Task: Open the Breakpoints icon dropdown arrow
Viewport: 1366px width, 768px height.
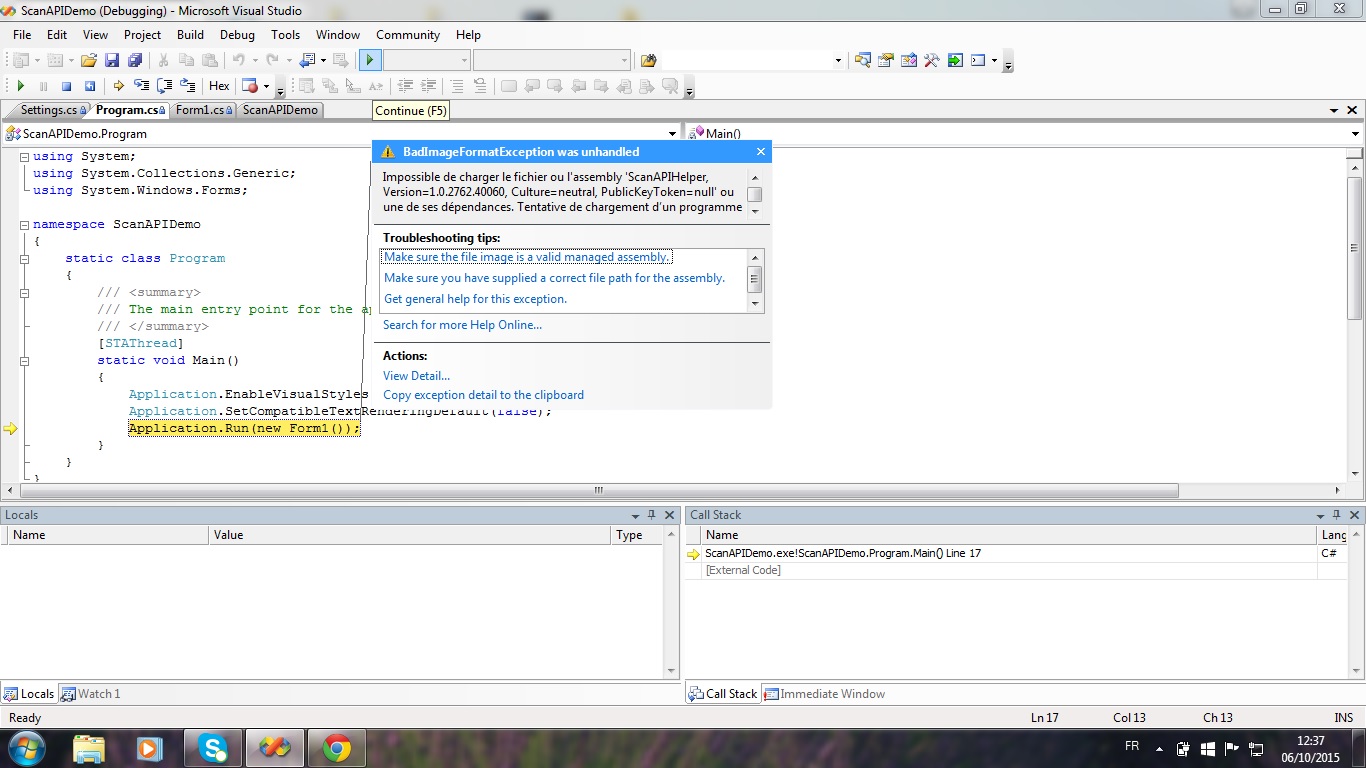Action: click(x=266, y=86)
